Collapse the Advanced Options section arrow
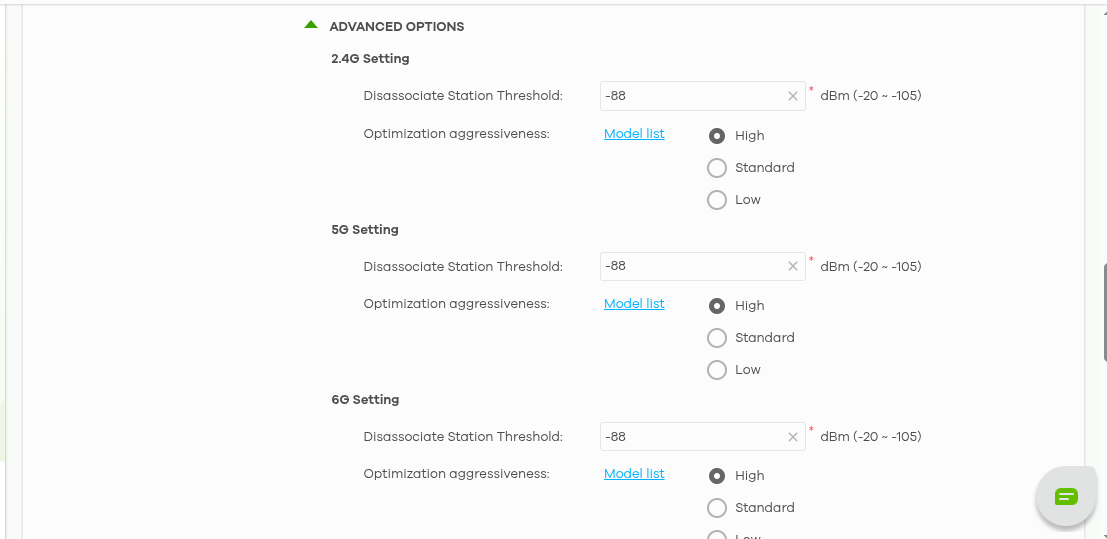Image resolution: width=1107 pixels, height=539 pixels. tap(311, 26)
